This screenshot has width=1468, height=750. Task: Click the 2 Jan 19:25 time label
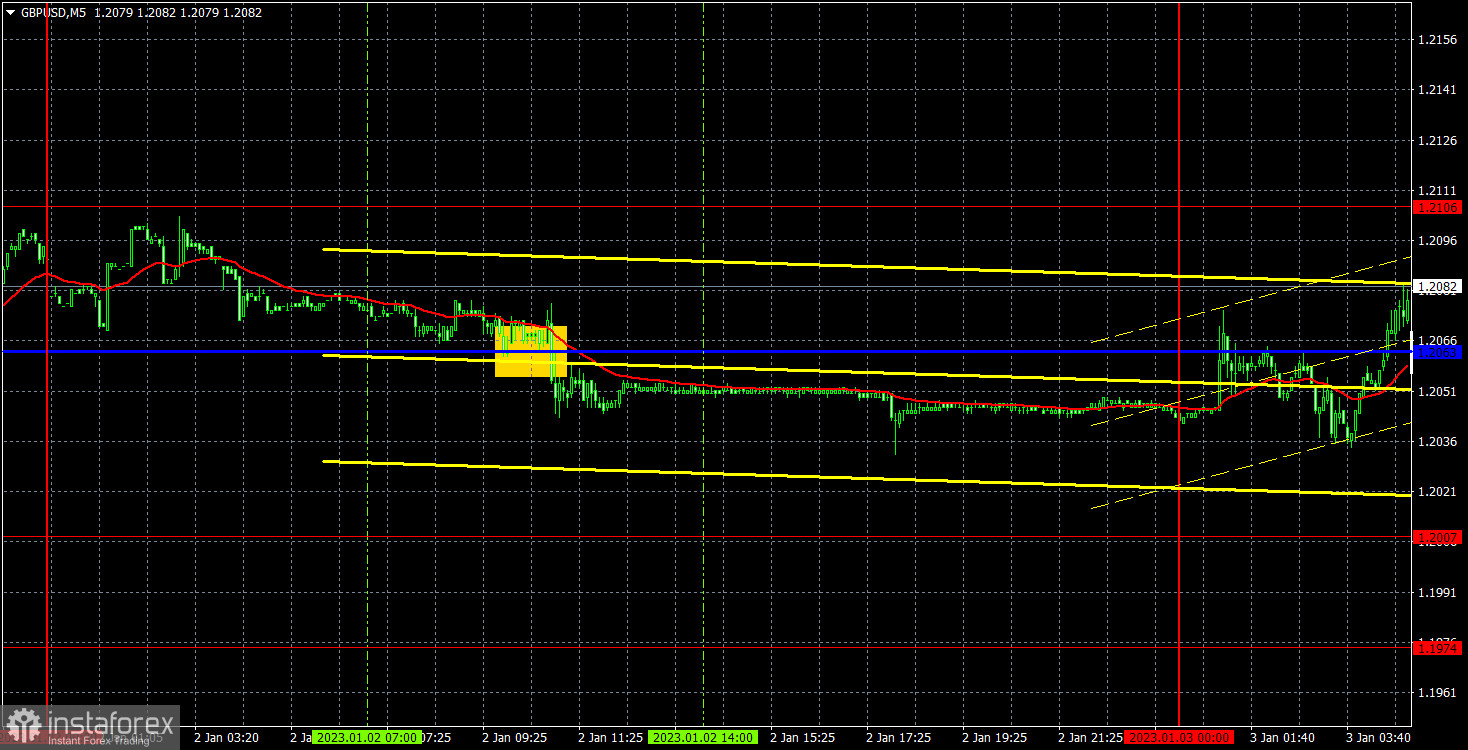(994, 737)
